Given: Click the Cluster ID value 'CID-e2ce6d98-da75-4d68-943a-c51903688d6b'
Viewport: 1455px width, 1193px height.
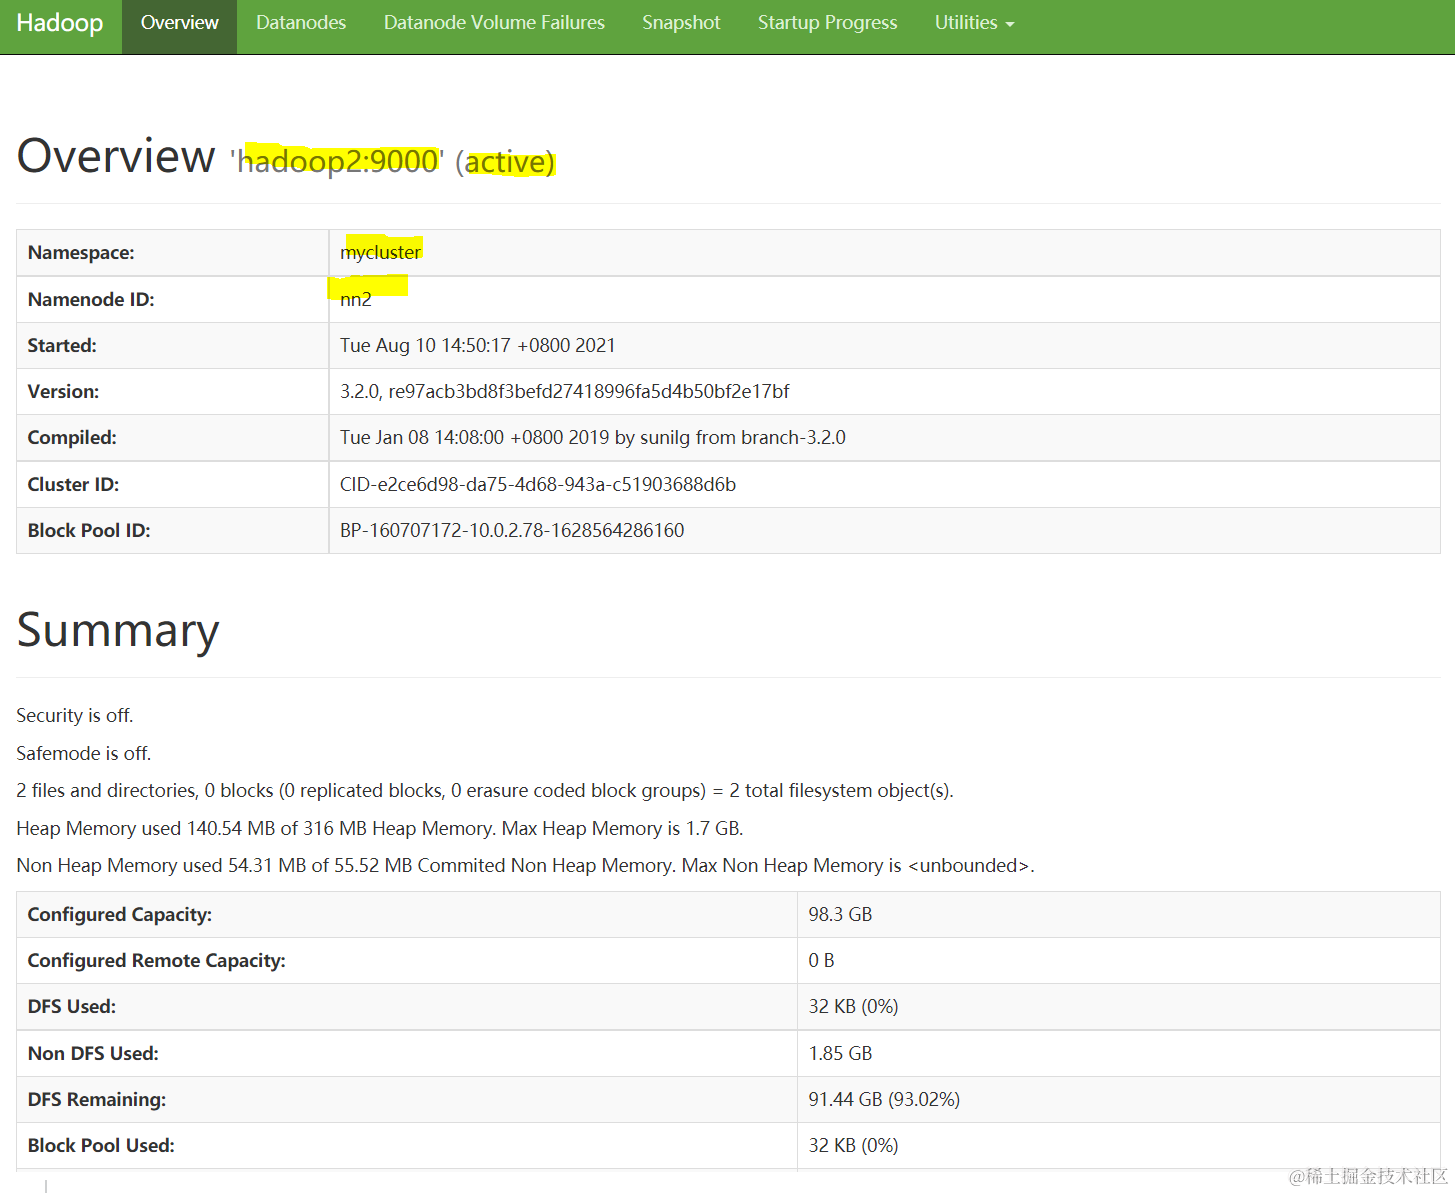Looking at the screenshot, I should pos(538,484).
